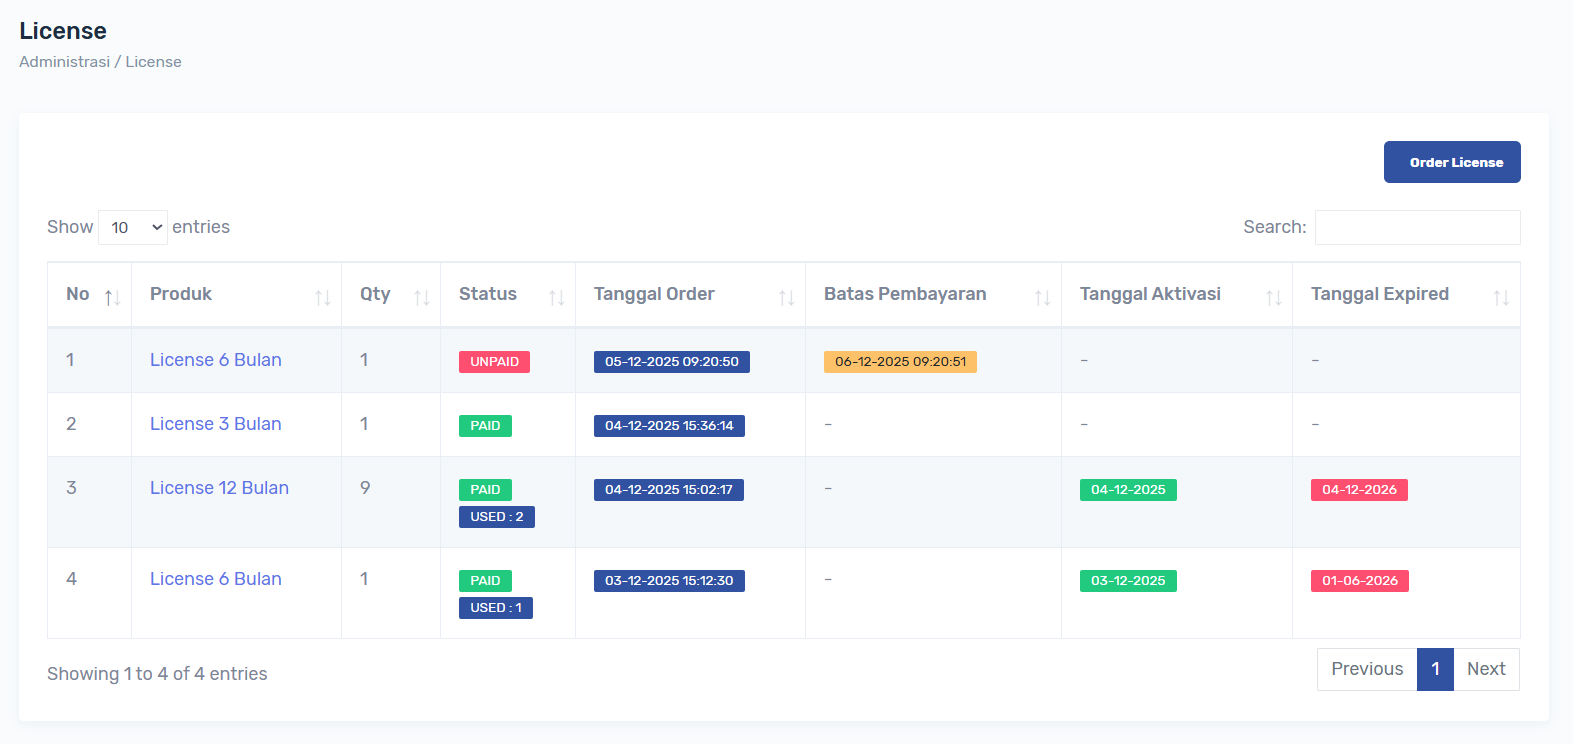Click Tanggal Aktivasi sort icon
The height and width of the screenshot is (744, 1573).
(x=1273, y=297)
